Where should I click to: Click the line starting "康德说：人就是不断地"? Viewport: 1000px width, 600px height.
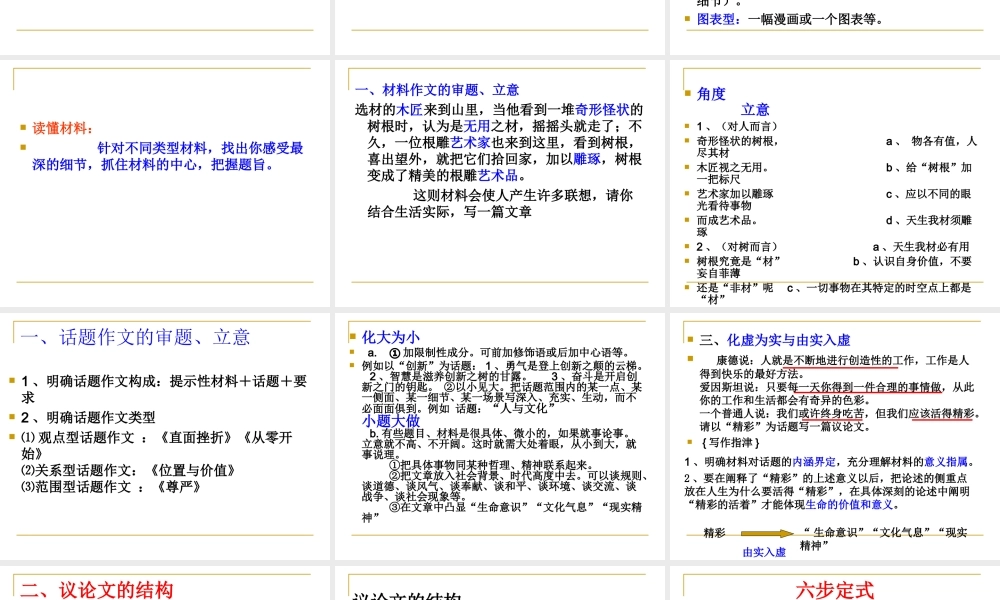pyautogui.click(x=842, y=360)
